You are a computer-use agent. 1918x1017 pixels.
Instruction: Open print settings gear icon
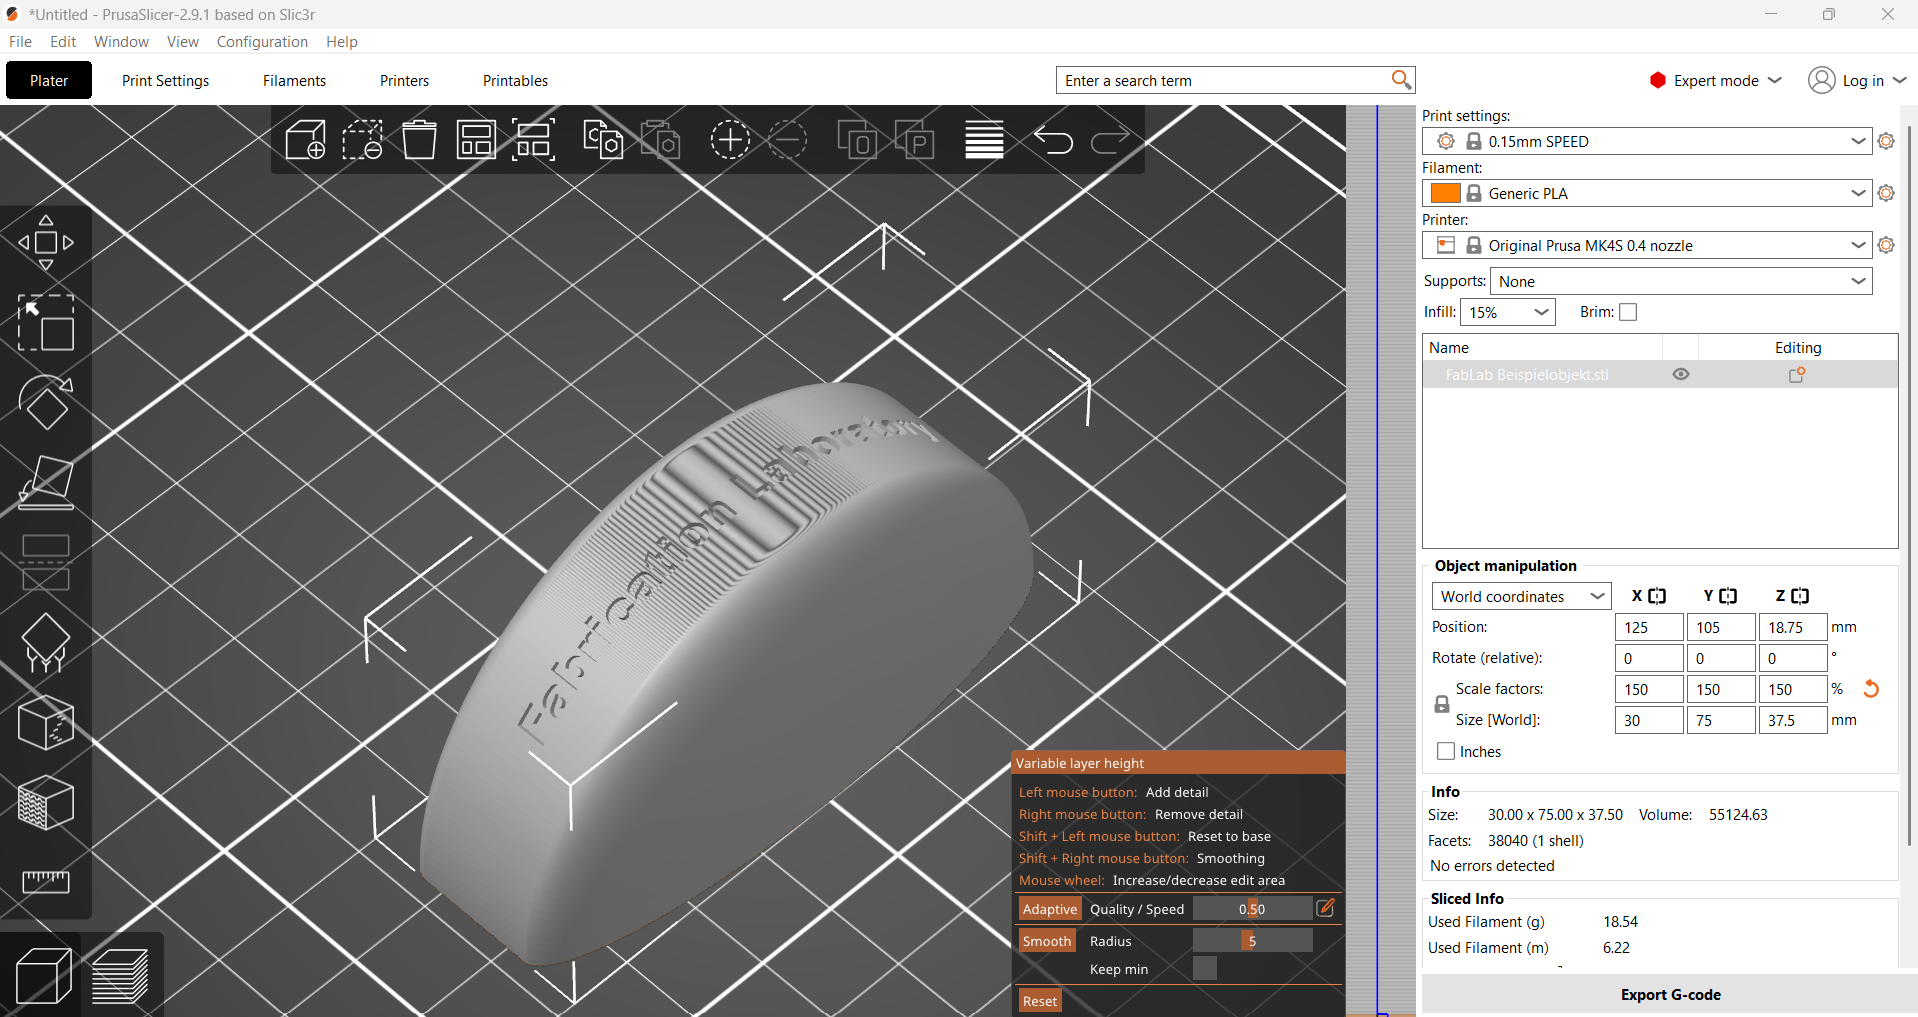pos(1886,141)
